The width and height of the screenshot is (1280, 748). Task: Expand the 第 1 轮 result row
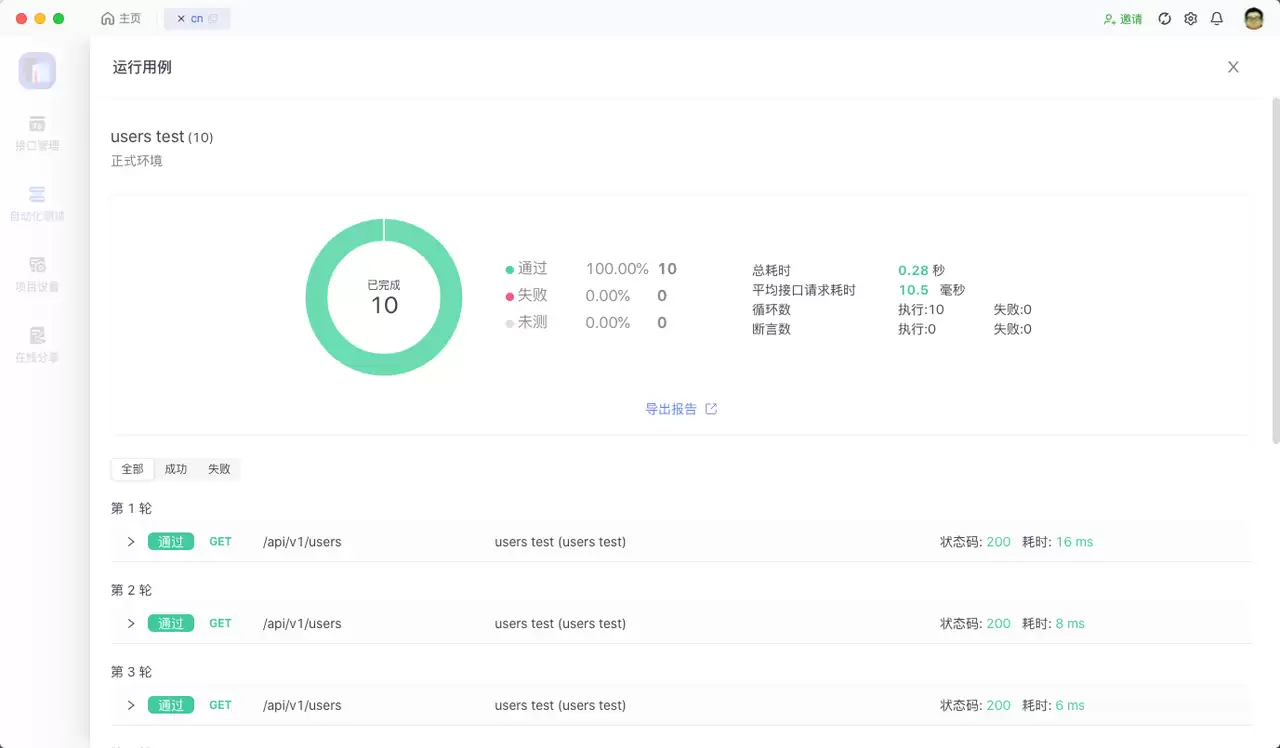[x=131, y=542]
